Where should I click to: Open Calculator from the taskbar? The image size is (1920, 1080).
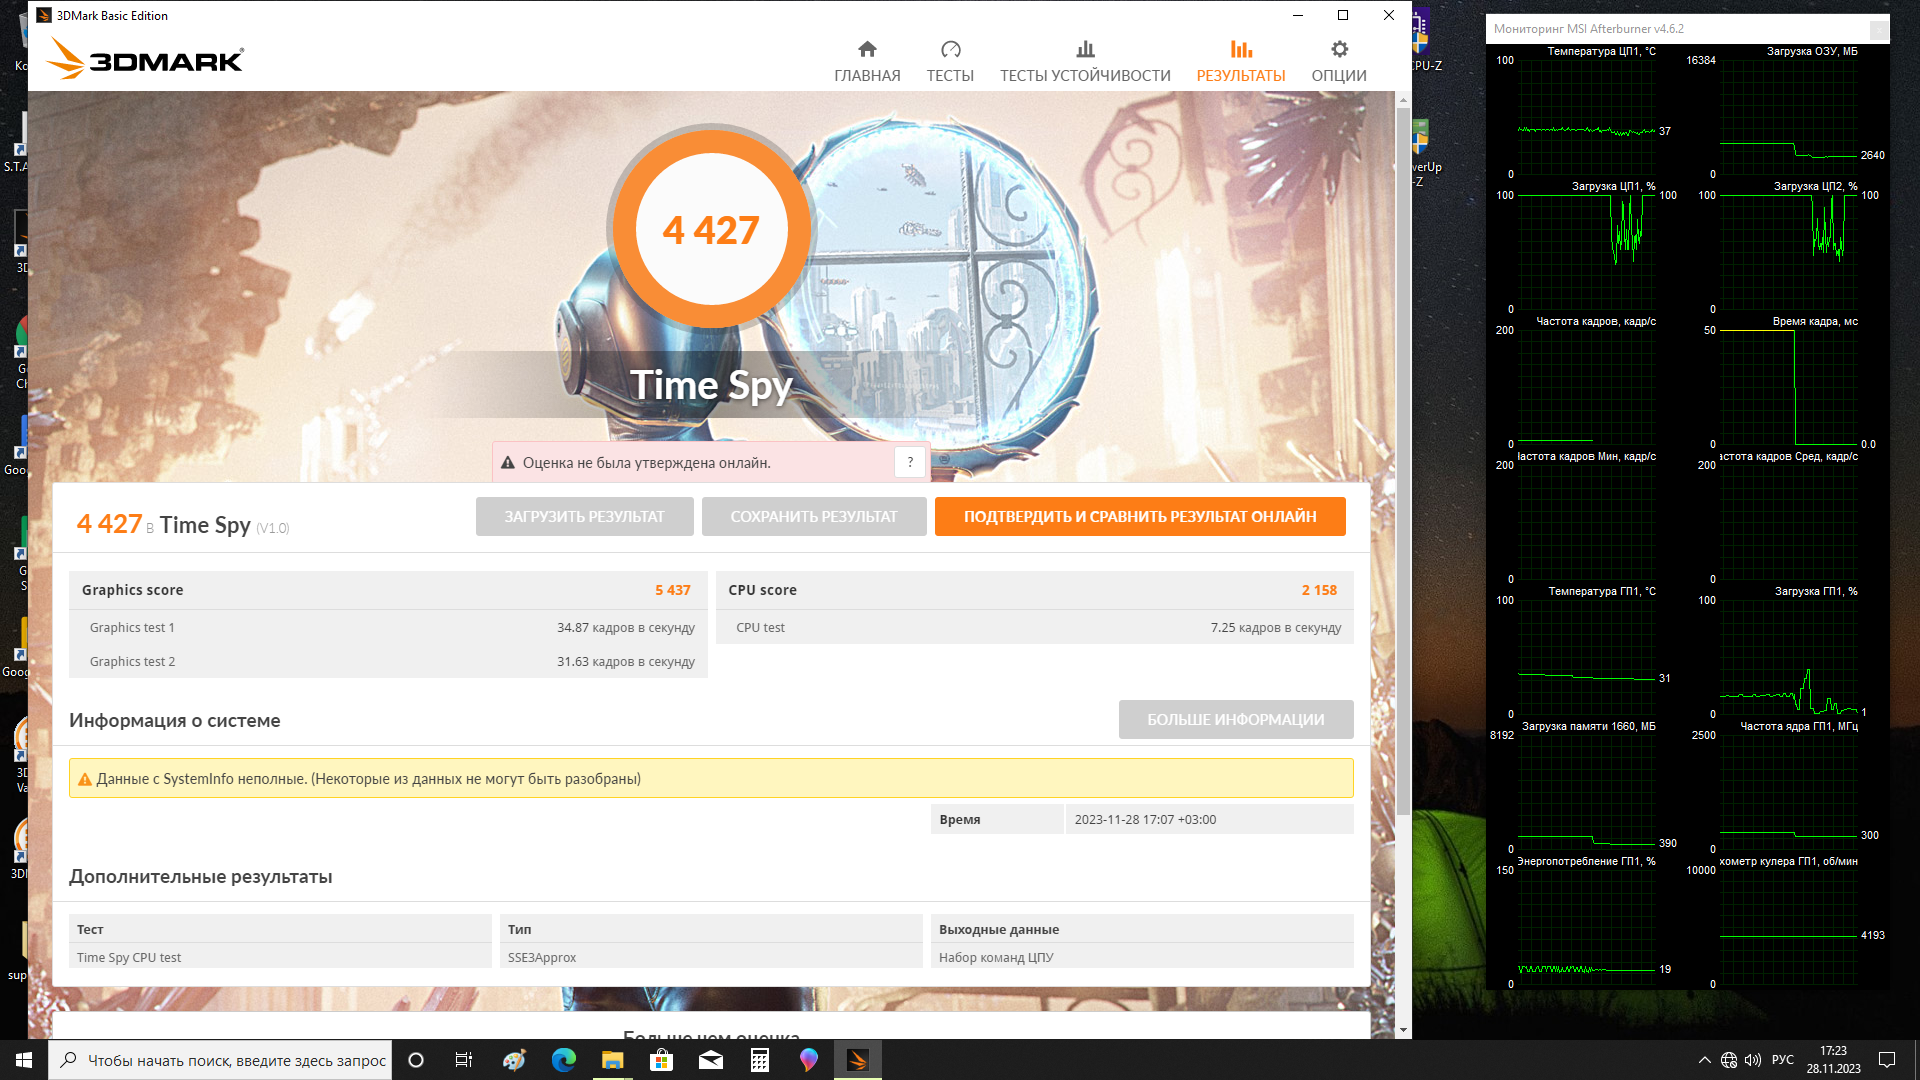pyautogui.click(x=760, y=1060)
